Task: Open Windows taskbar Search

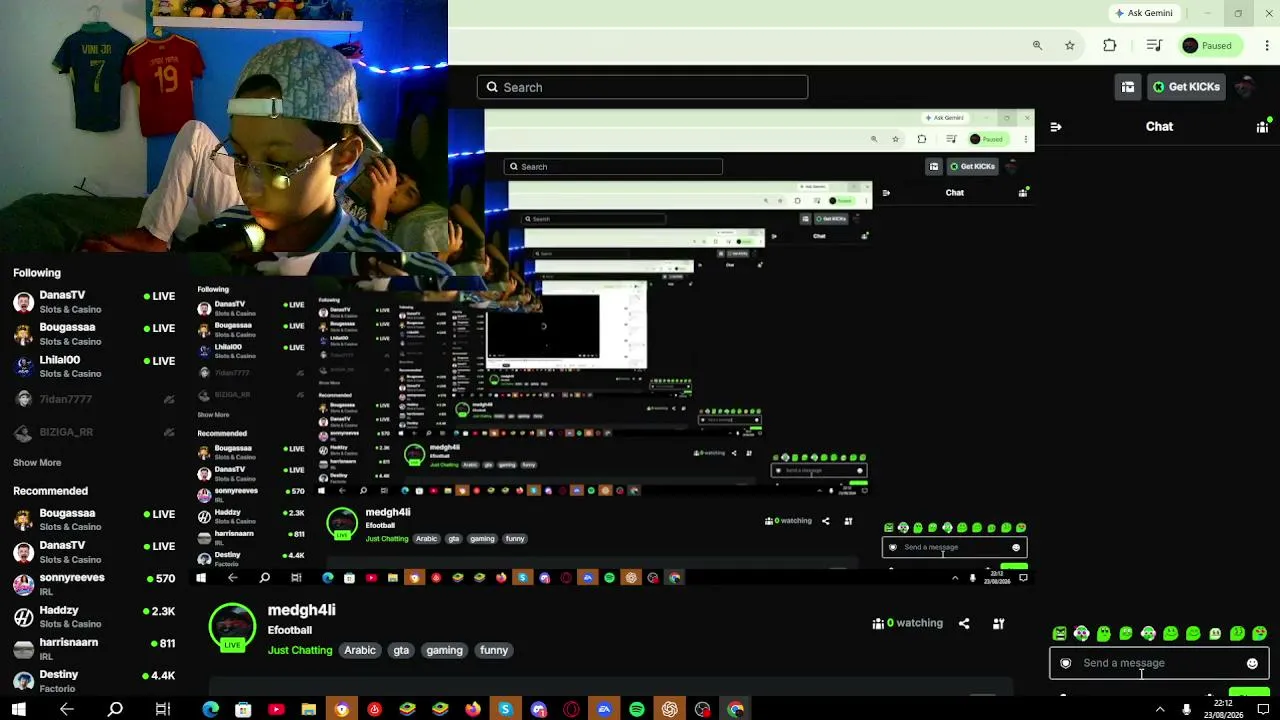Action: [115, 709]
